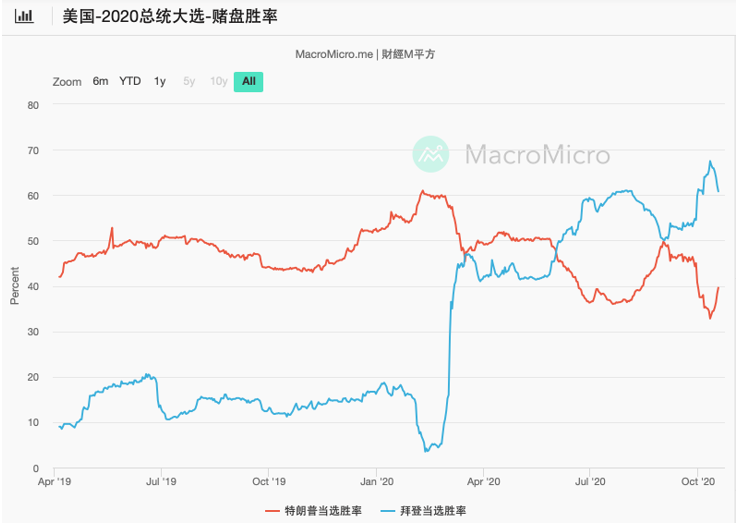The image size is (737, 524).
Task: Select the 10y zoom option
Action: pyautogui.click(x=219, y=81)
